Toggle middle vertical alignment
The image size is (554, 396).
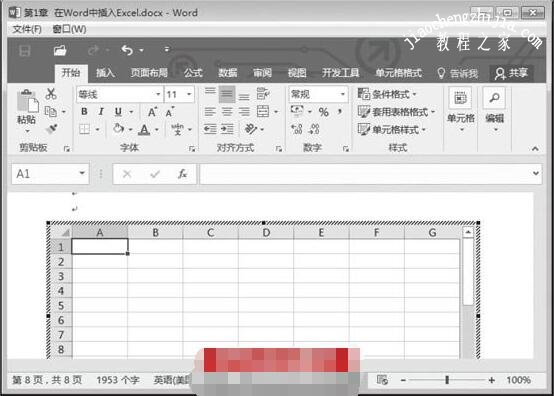click(227, 94)
